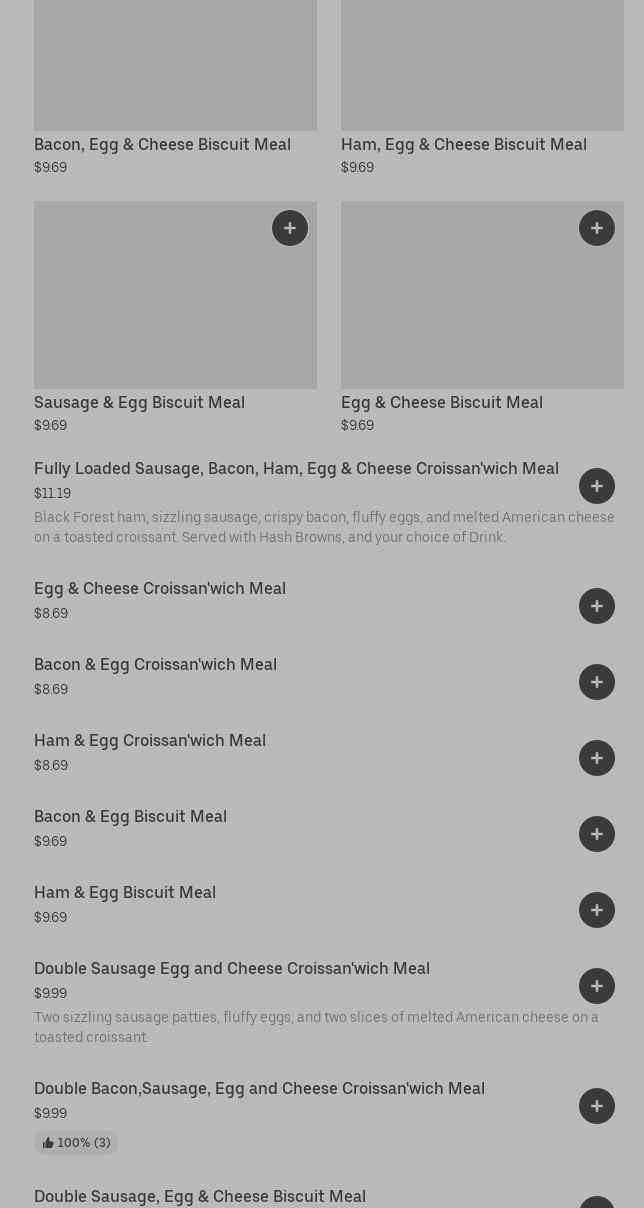Add Ham & Egg Biscuit Meal plus button

coord(597,910)
